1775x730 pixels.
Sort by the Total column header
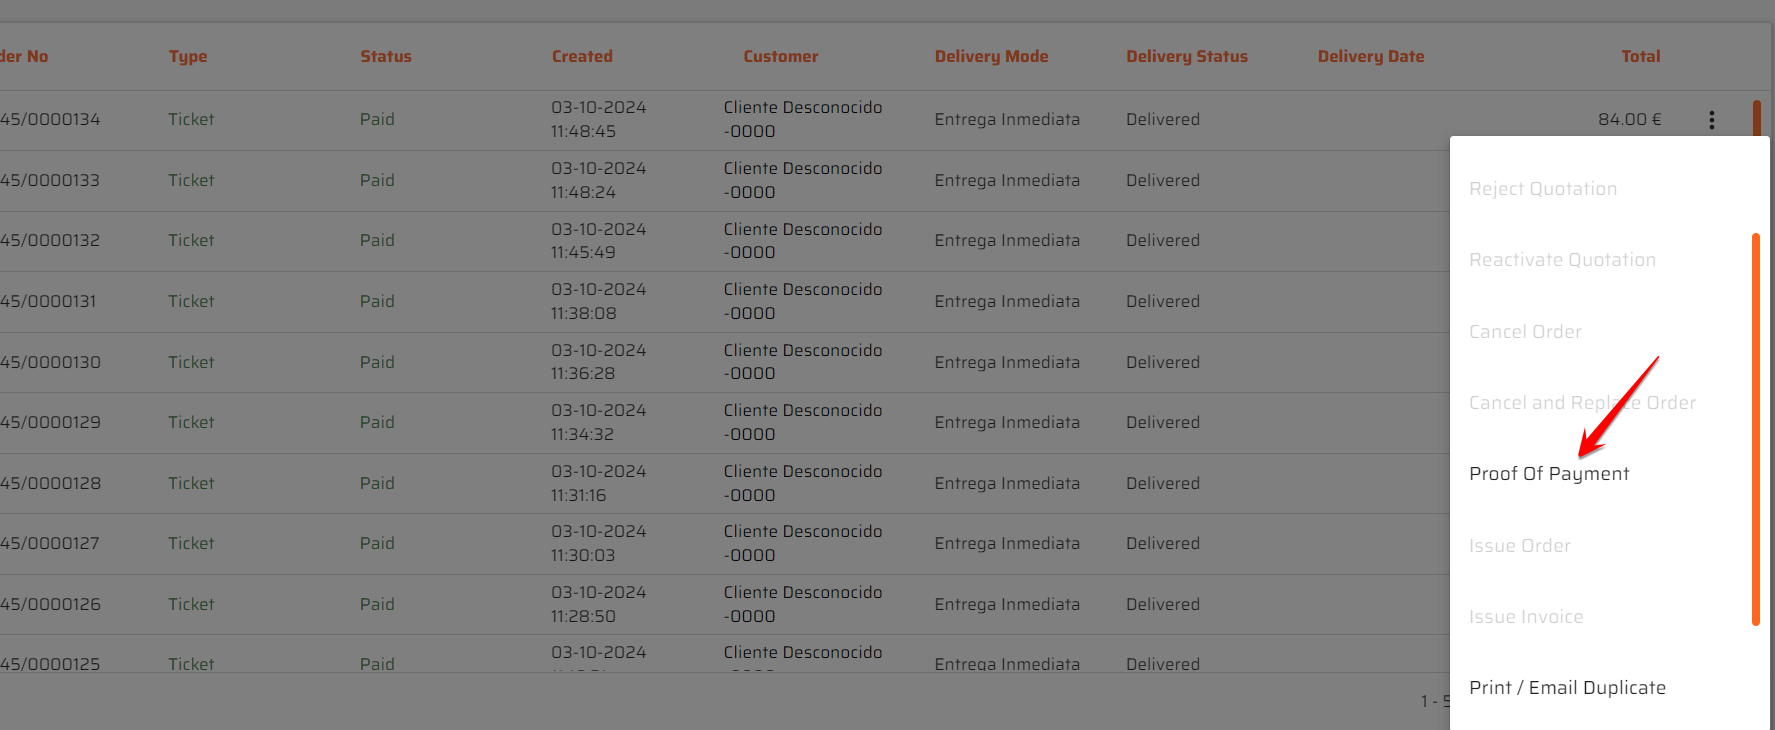pyautogui.click(x=1640, y=57)
